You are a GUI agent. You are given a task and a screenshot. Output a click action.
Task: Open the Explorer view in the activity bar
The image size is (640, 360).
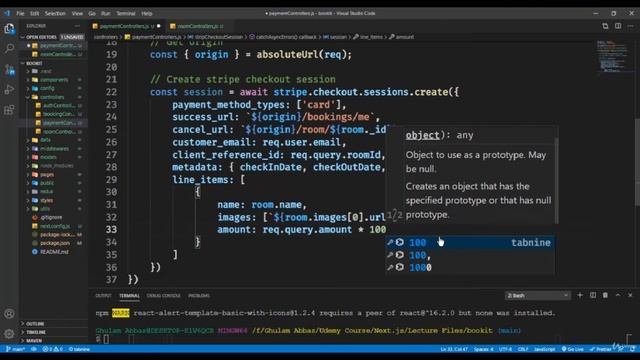pyautogui.click(x=9, y=29)
